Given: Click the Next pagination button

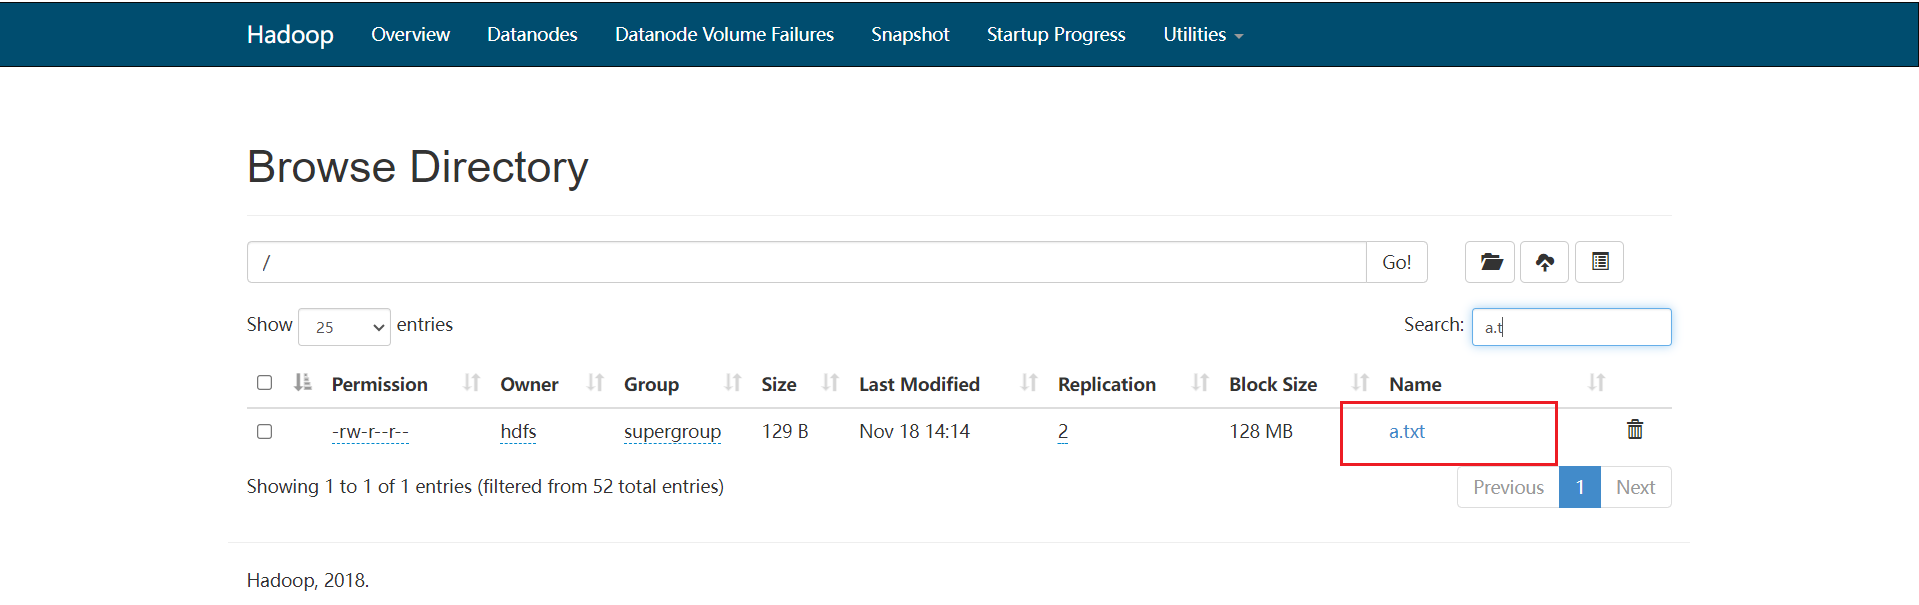Looking at the screenshot, I should coord(1635,487).
